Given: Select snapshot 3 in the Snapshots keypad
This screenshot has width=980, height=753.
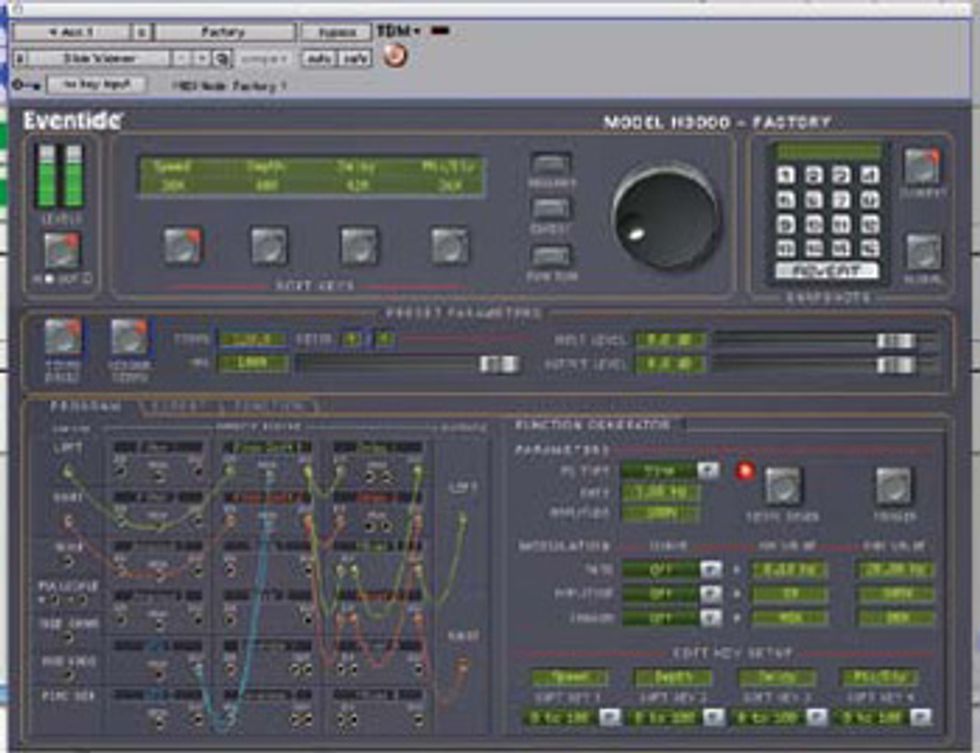Looking at the screenshot, I should (x=841, y=175).
